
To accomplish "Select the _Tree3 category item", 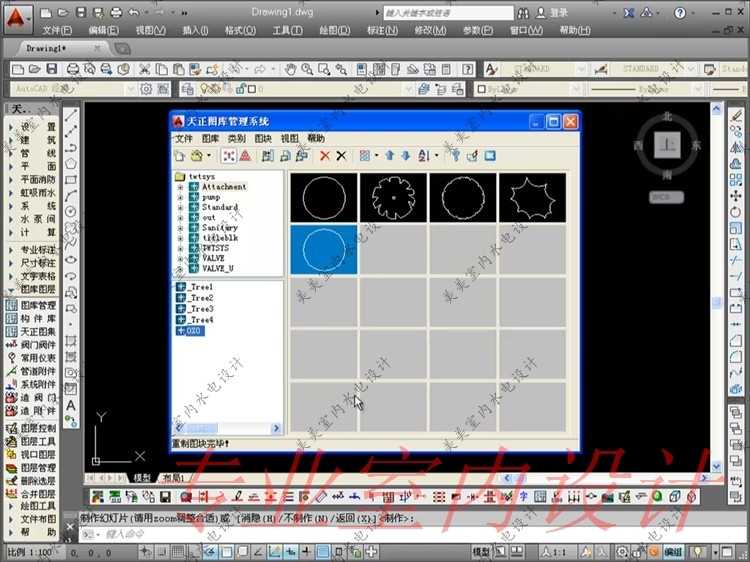I will click(x=195, y=309).
